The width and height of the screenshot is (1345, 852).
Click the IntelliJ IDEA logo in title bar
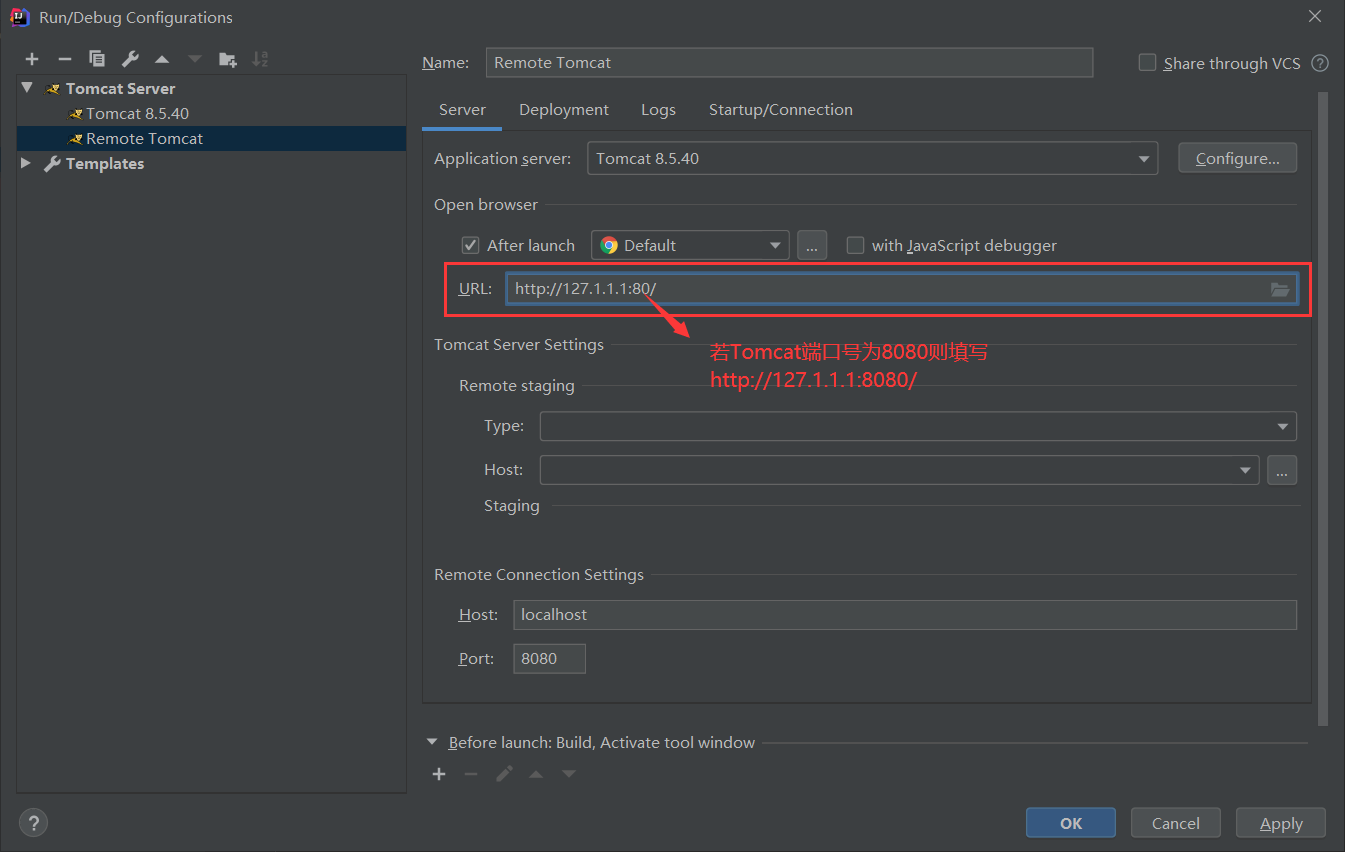pos(19,17)
